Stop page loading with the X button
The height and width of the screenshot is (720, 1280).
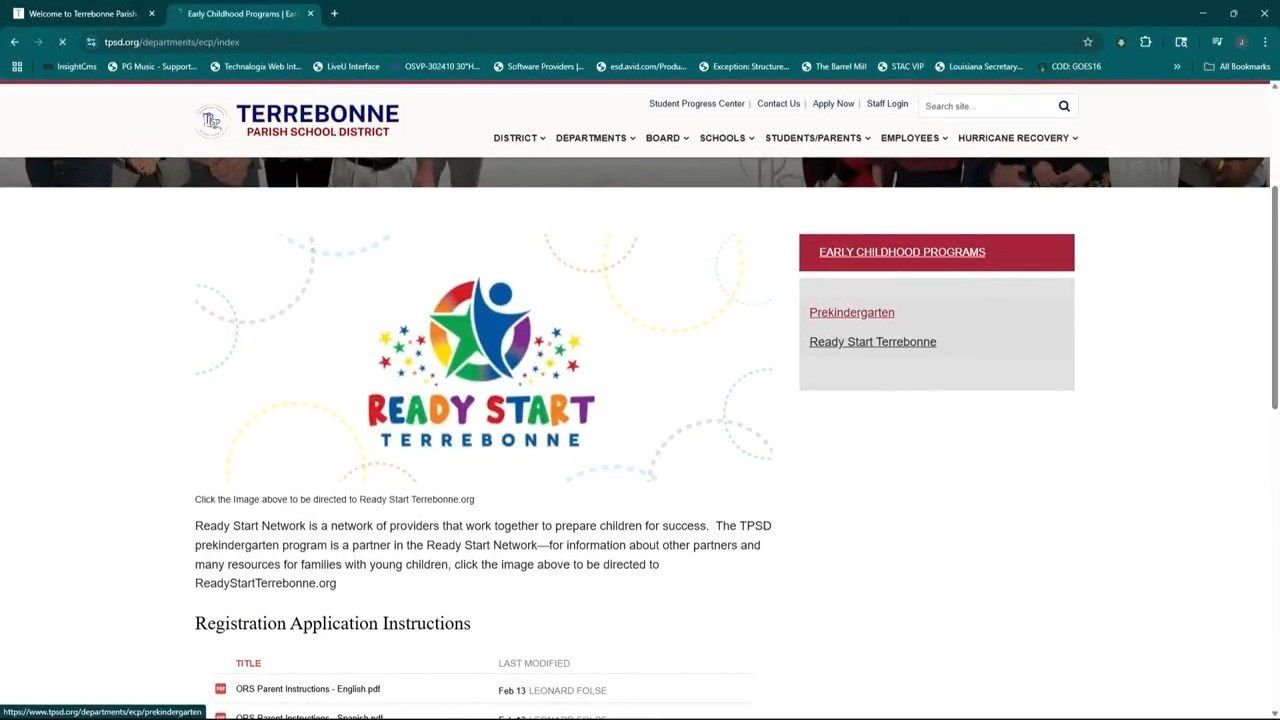[x=62, y=42]
